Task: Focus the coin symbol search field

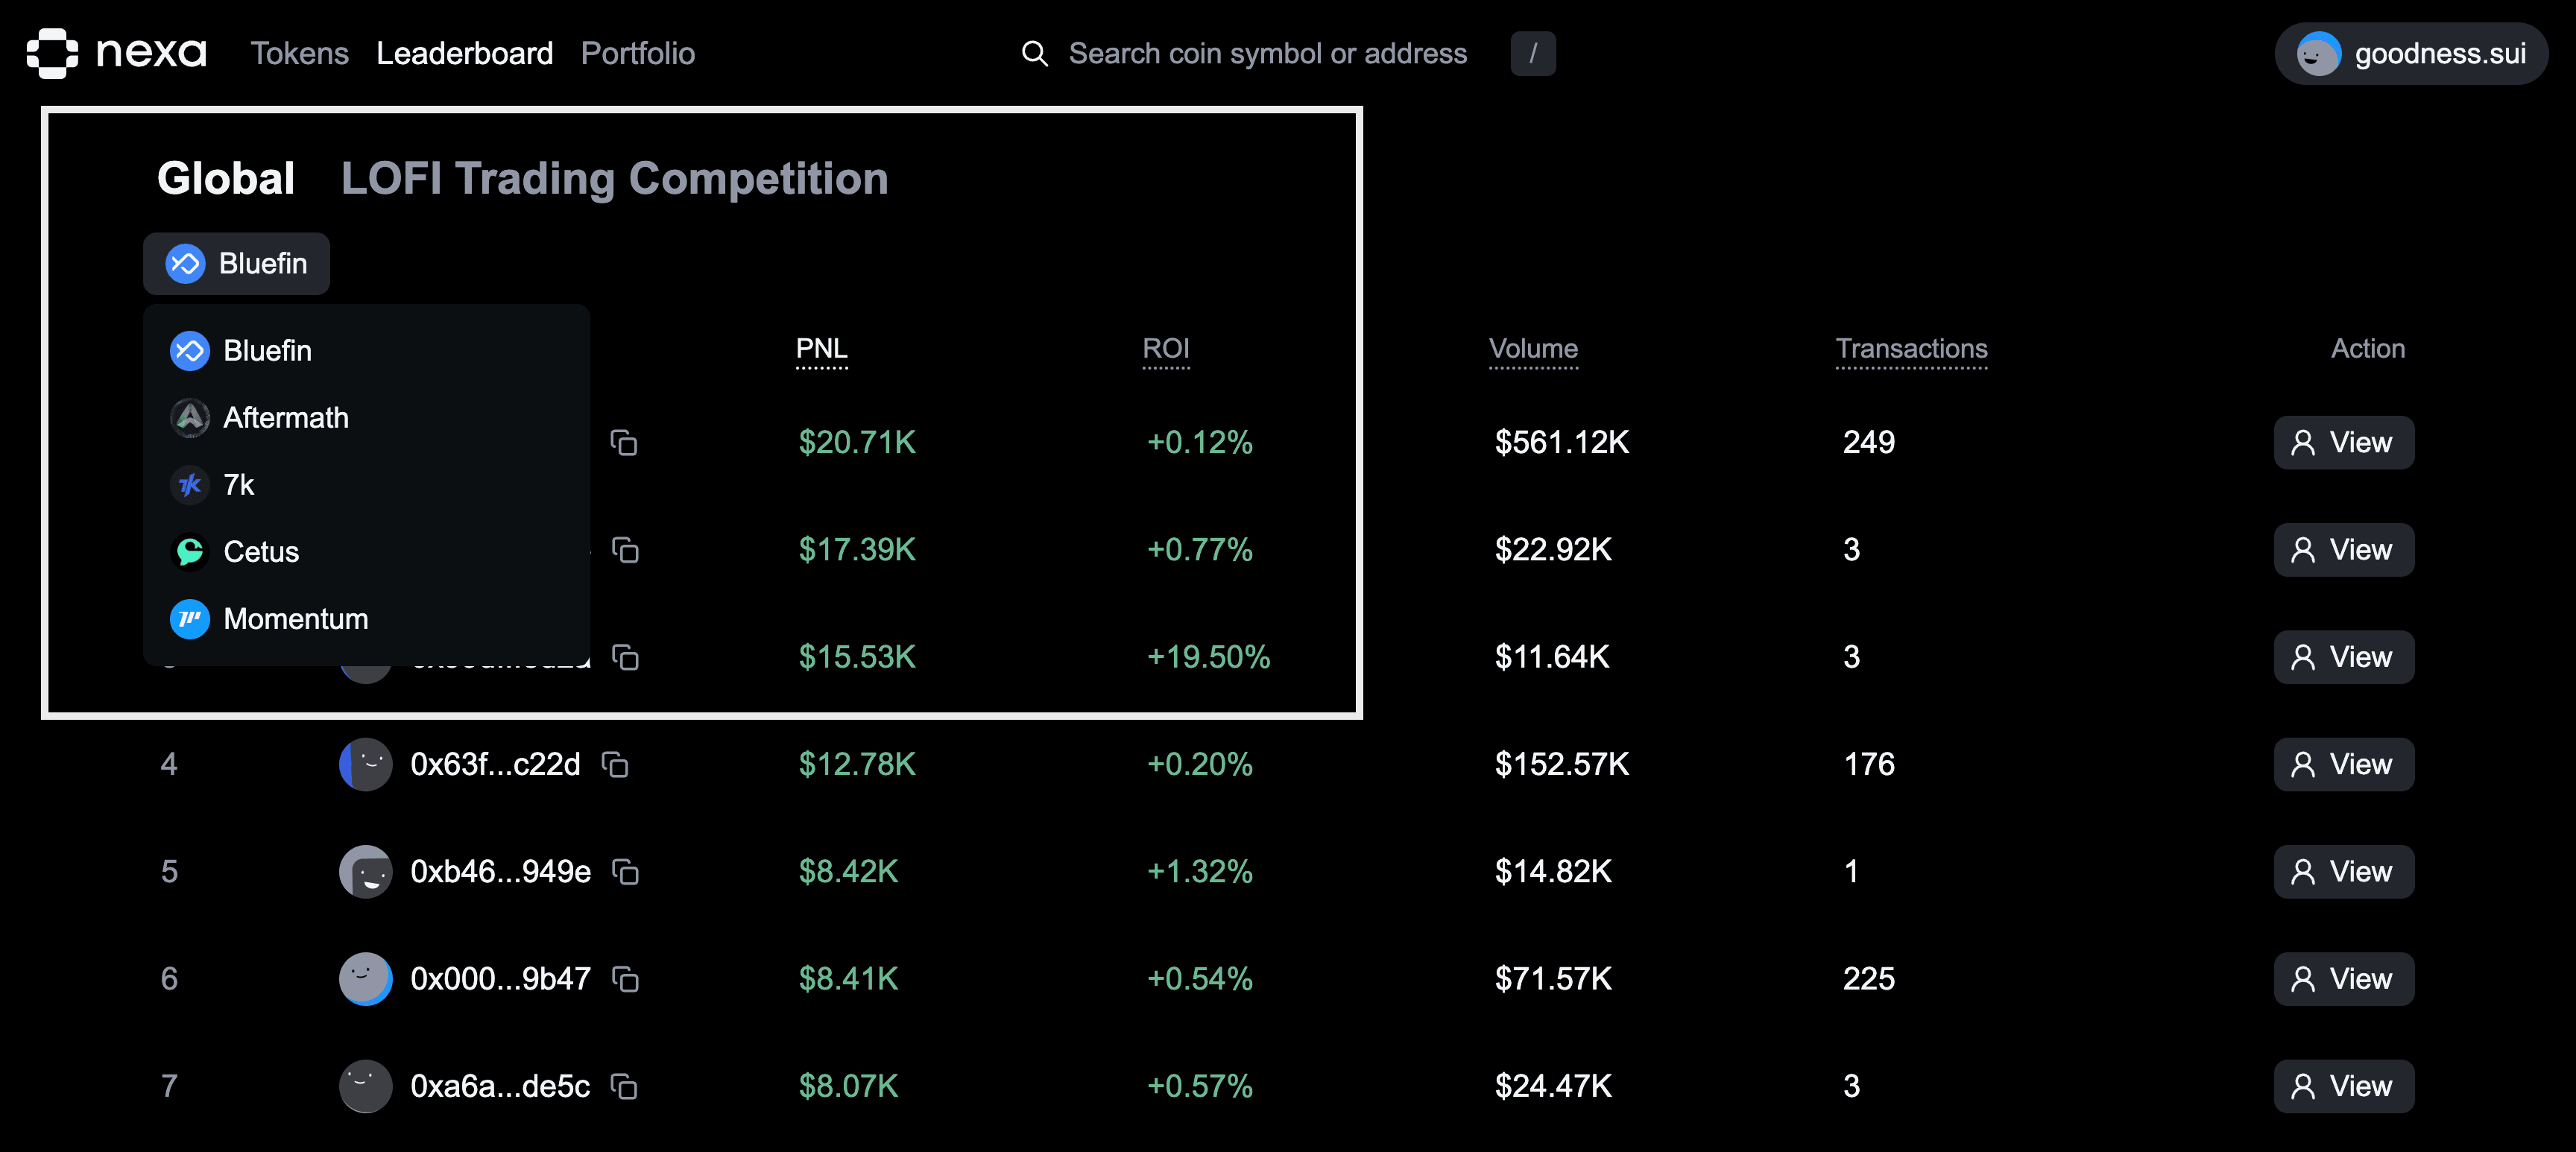Action: pos(1267,54)
